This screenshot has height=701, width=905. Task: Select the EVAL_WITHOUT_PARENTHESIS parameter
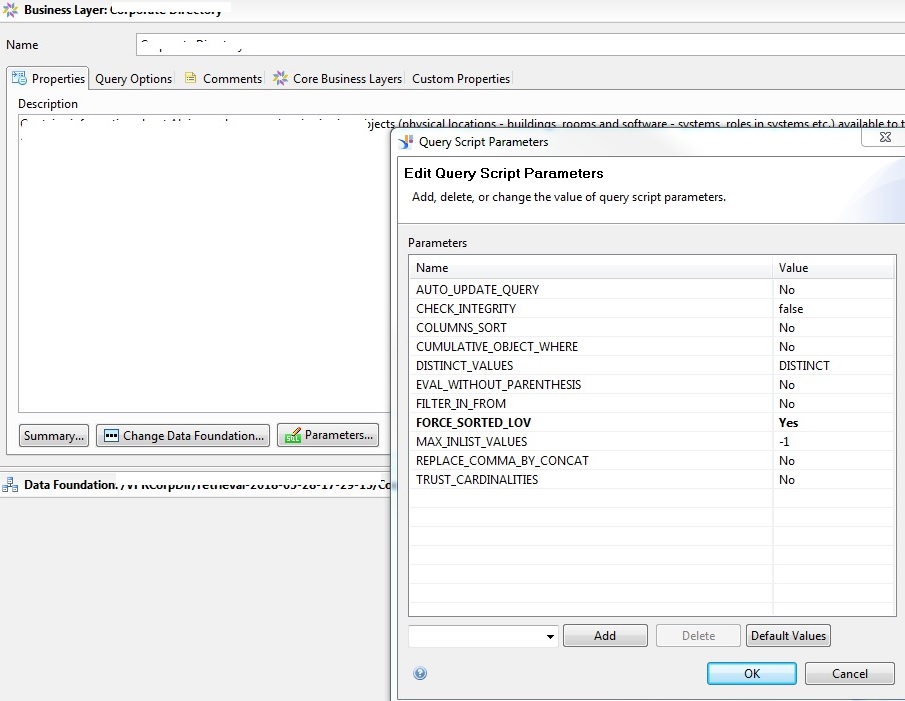tap(652, 385)
